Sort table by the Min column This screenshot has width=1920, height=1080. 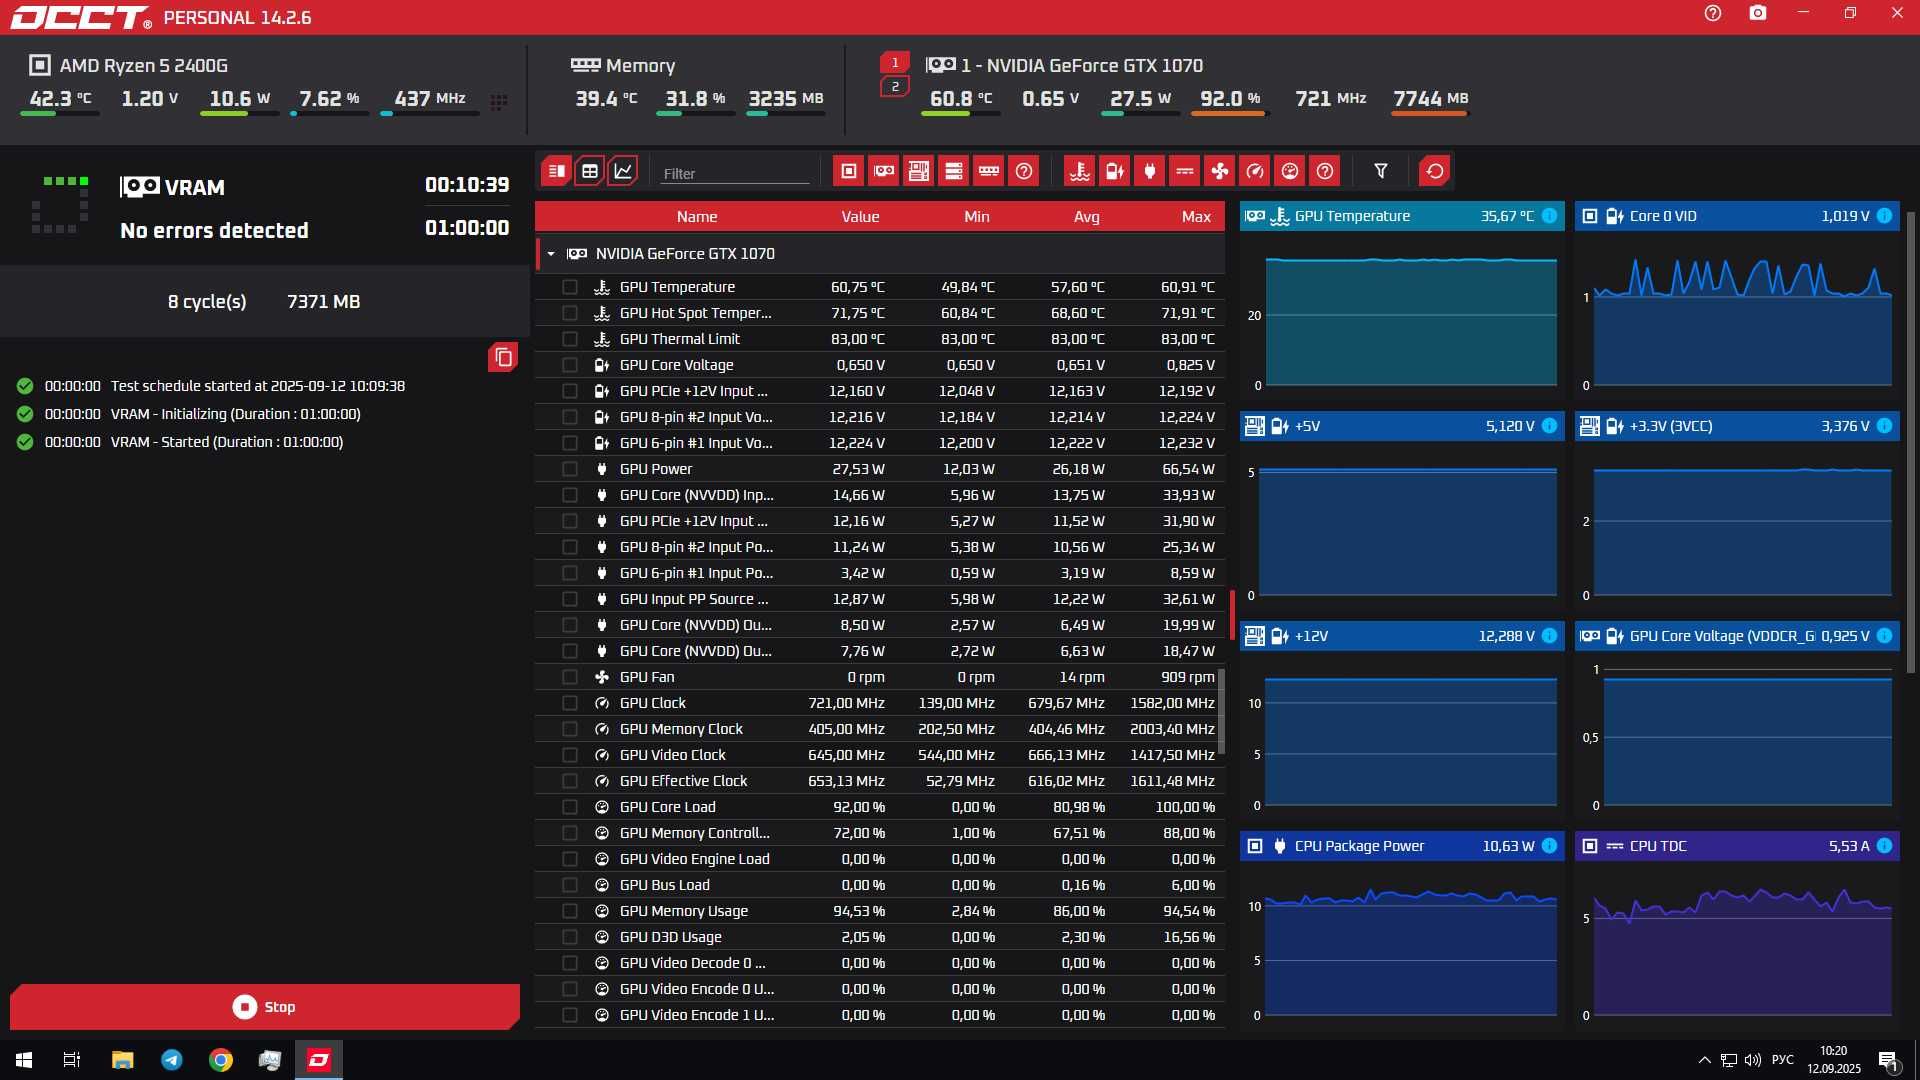(977, 217)
